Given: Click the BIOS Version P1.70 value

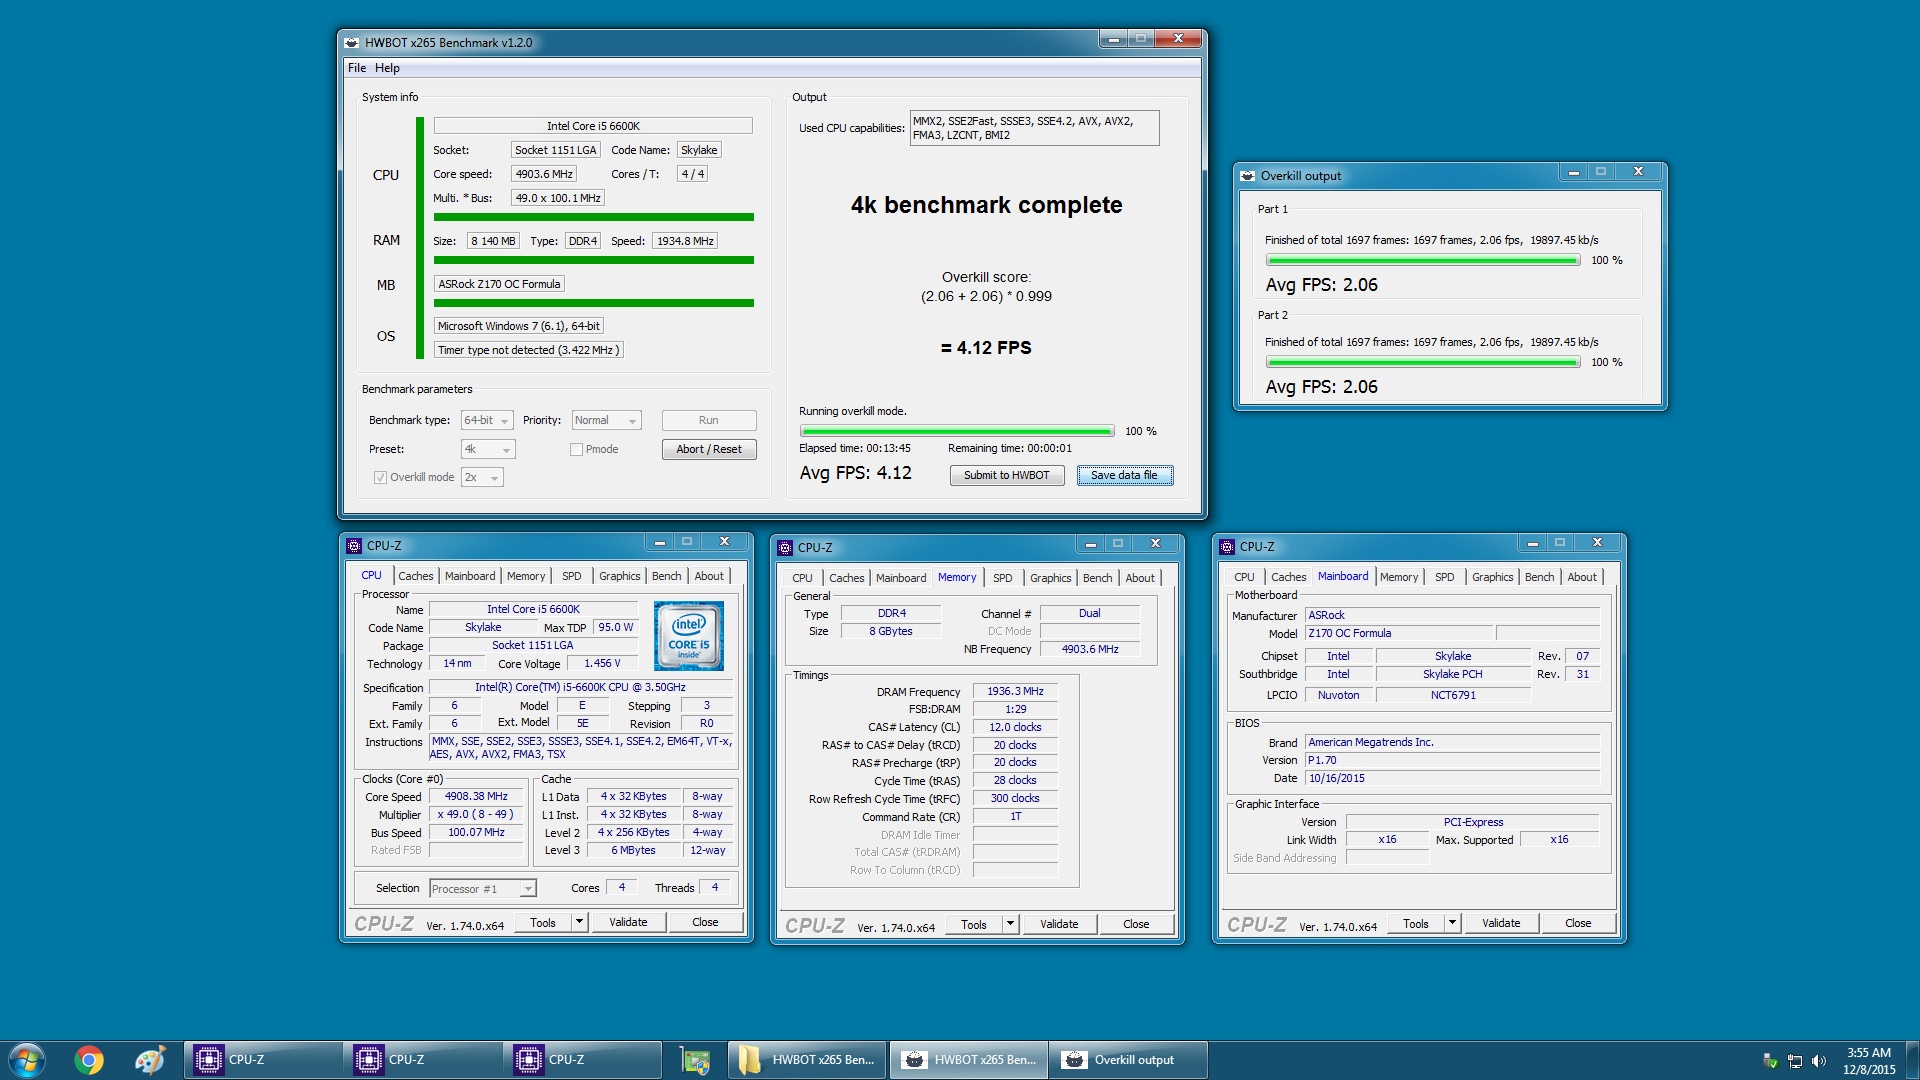Looking at the screenshot, I should (x=1452, y=761).
